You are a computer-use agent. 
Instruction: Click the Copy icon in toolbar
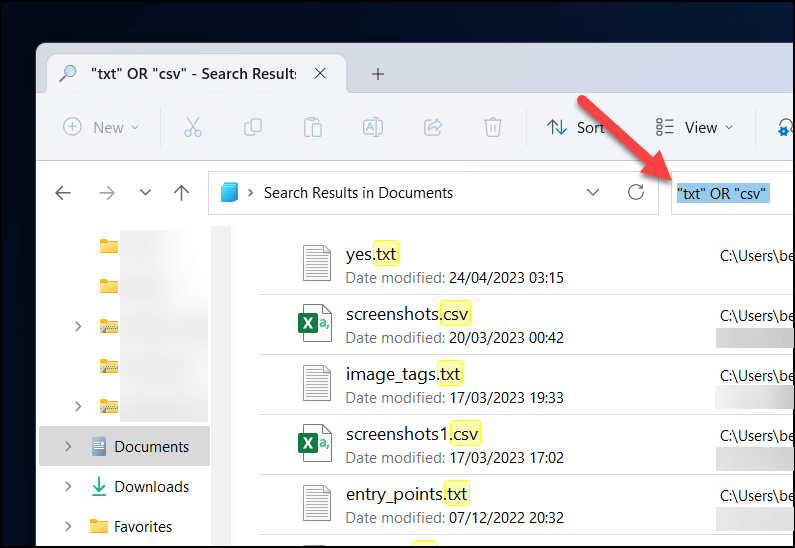click(253, 127)
